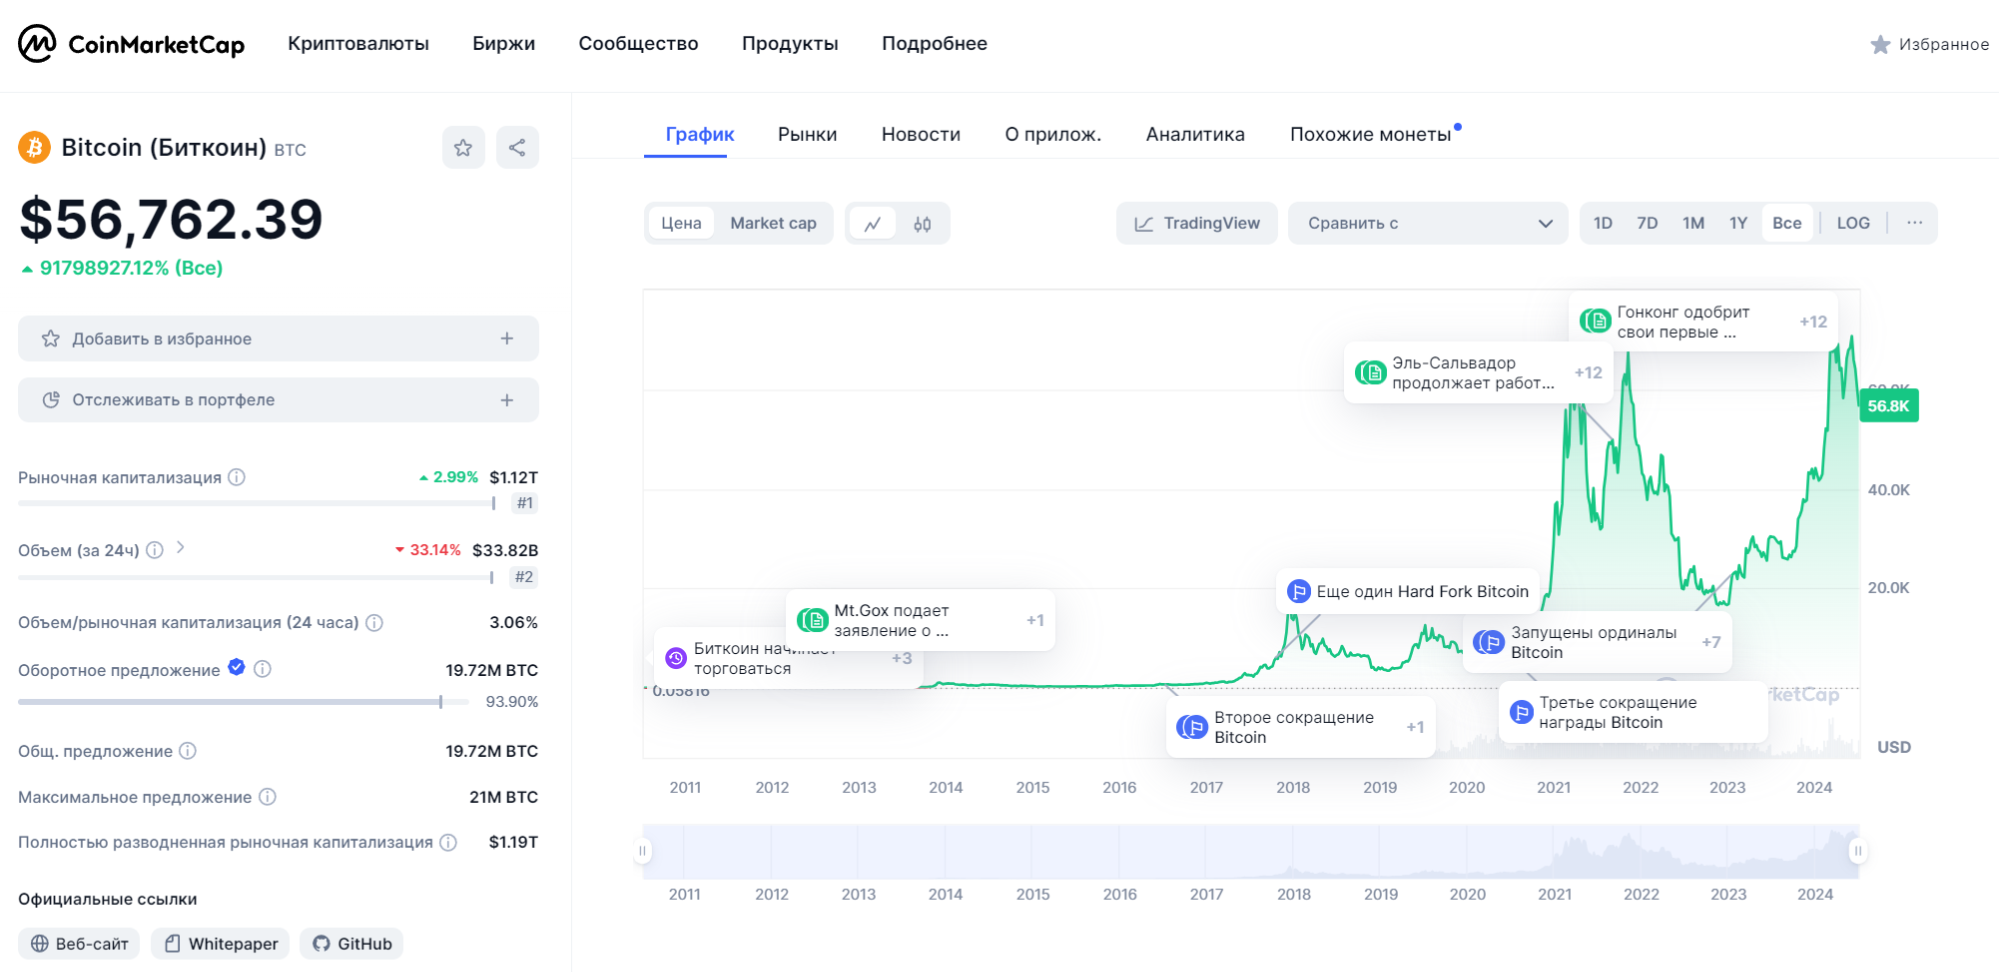This screenshot has width=1999, height=972.
Task: Enable LOG scale on the chart
Action: (1853, 223)
